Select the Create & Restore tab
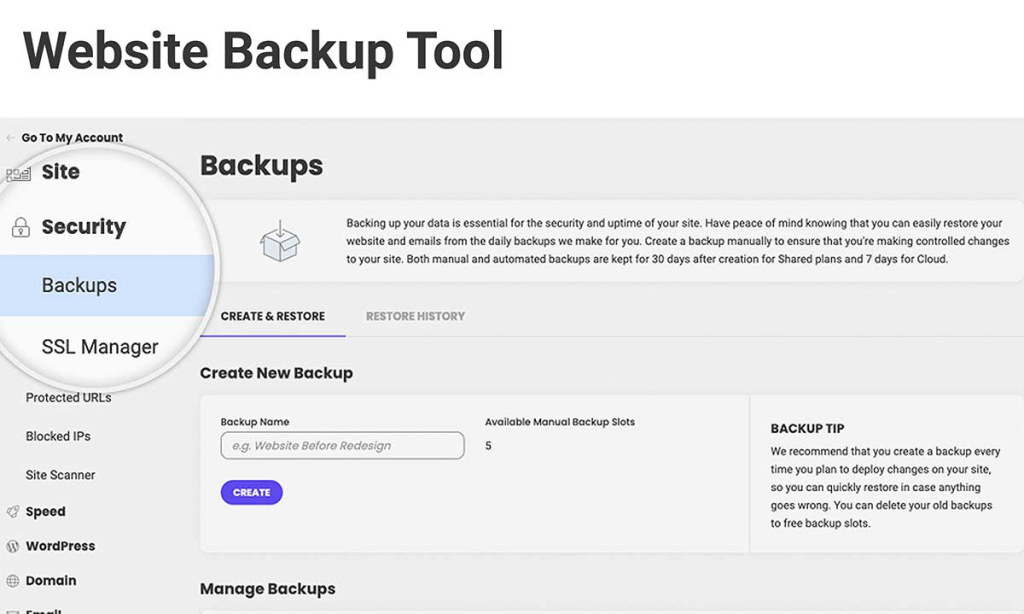Screen dimensions: 1024x614 coord(273,317)
